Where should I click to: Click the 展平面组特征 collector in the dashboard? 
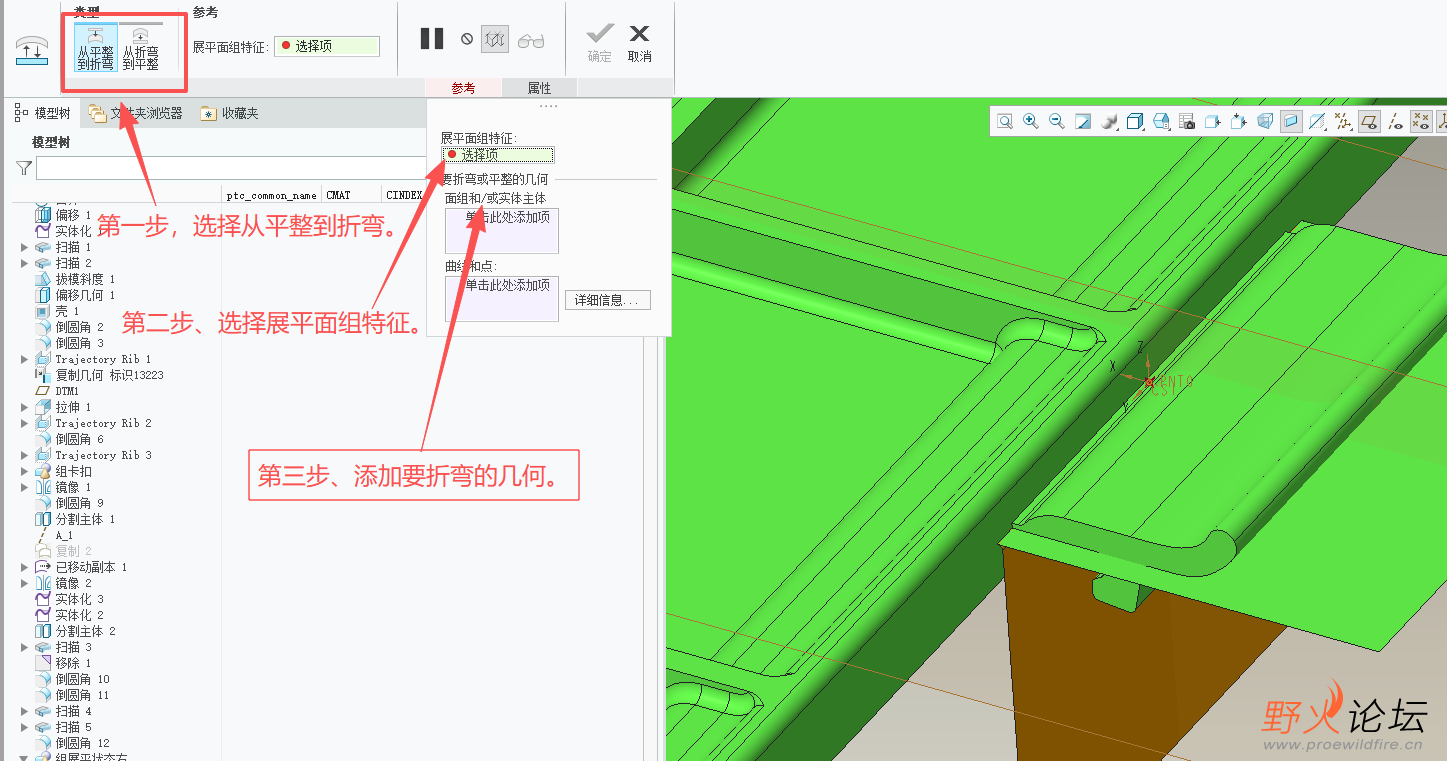[327, 46]
